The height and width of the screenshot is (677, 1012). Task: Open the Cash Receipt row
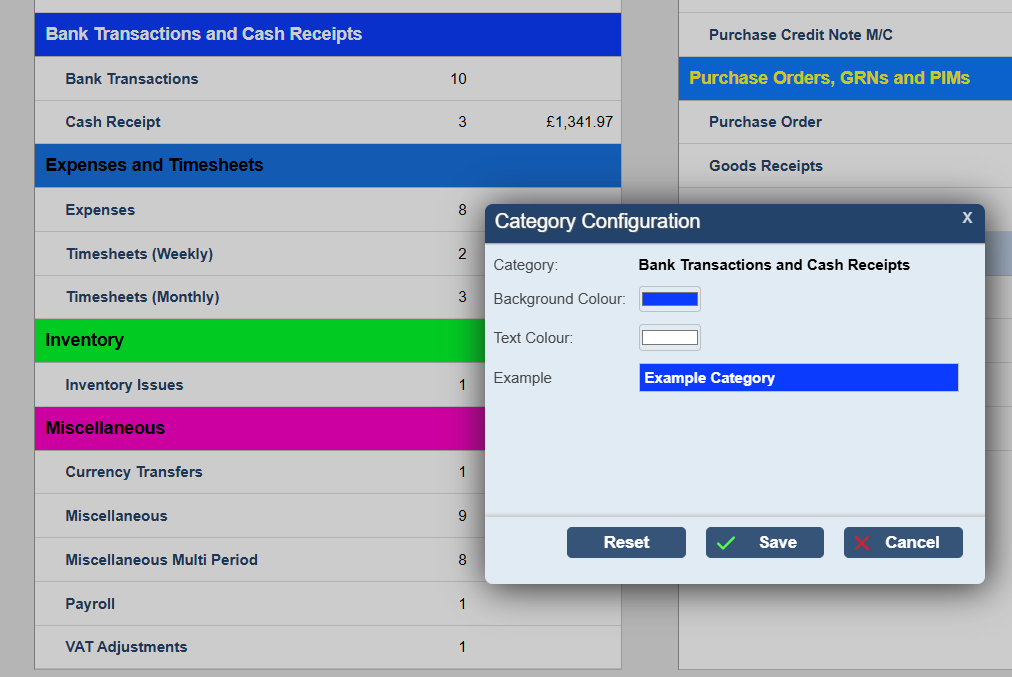click(113, 122)
